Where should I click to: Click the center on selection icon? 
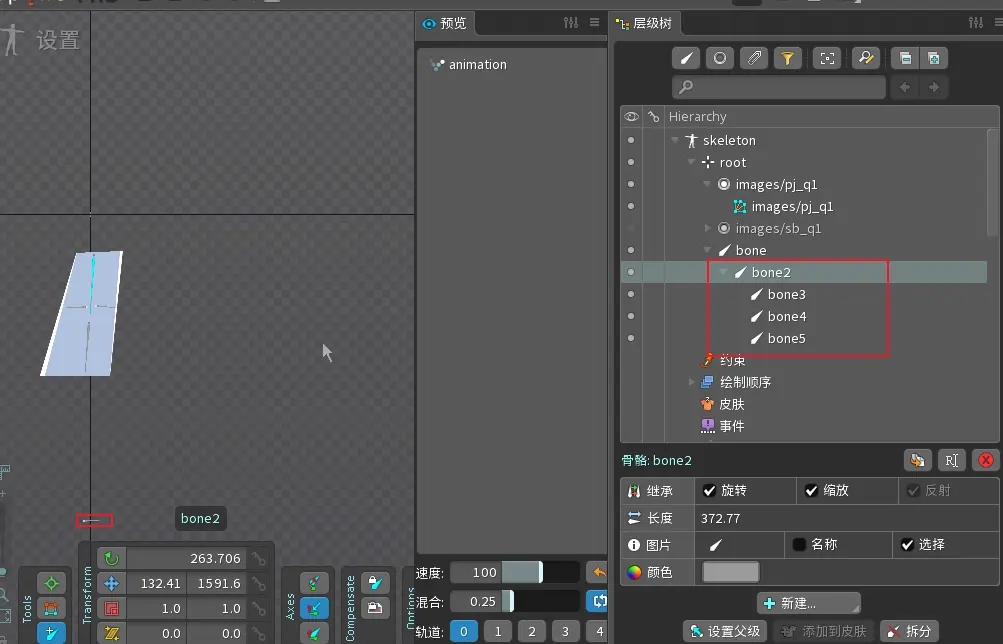coord(827,59)
